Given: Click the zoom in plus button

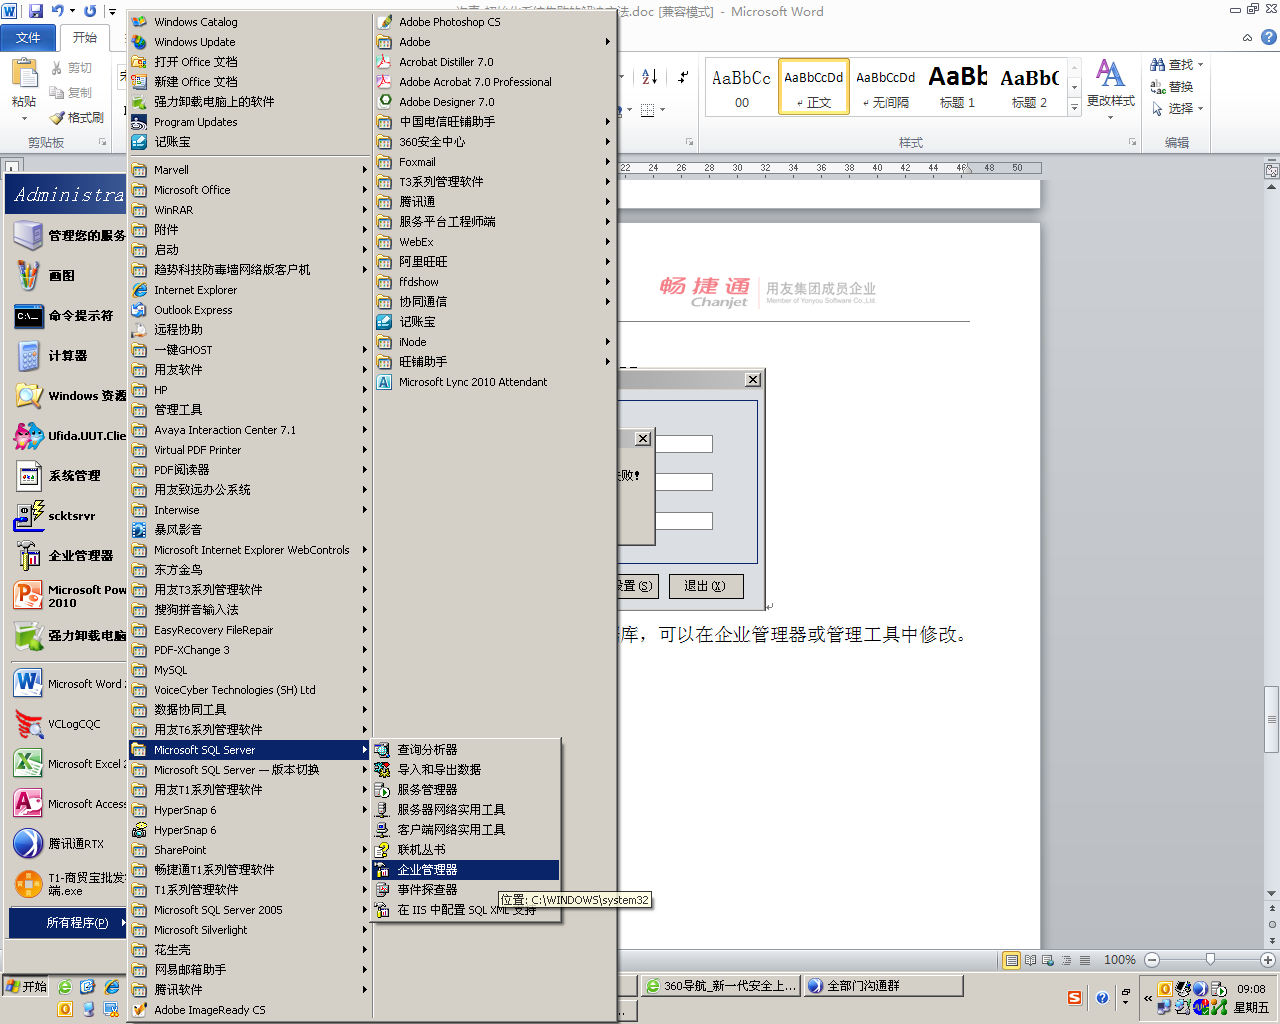Looking at the screenshot, I should [x=1268, y=960].
